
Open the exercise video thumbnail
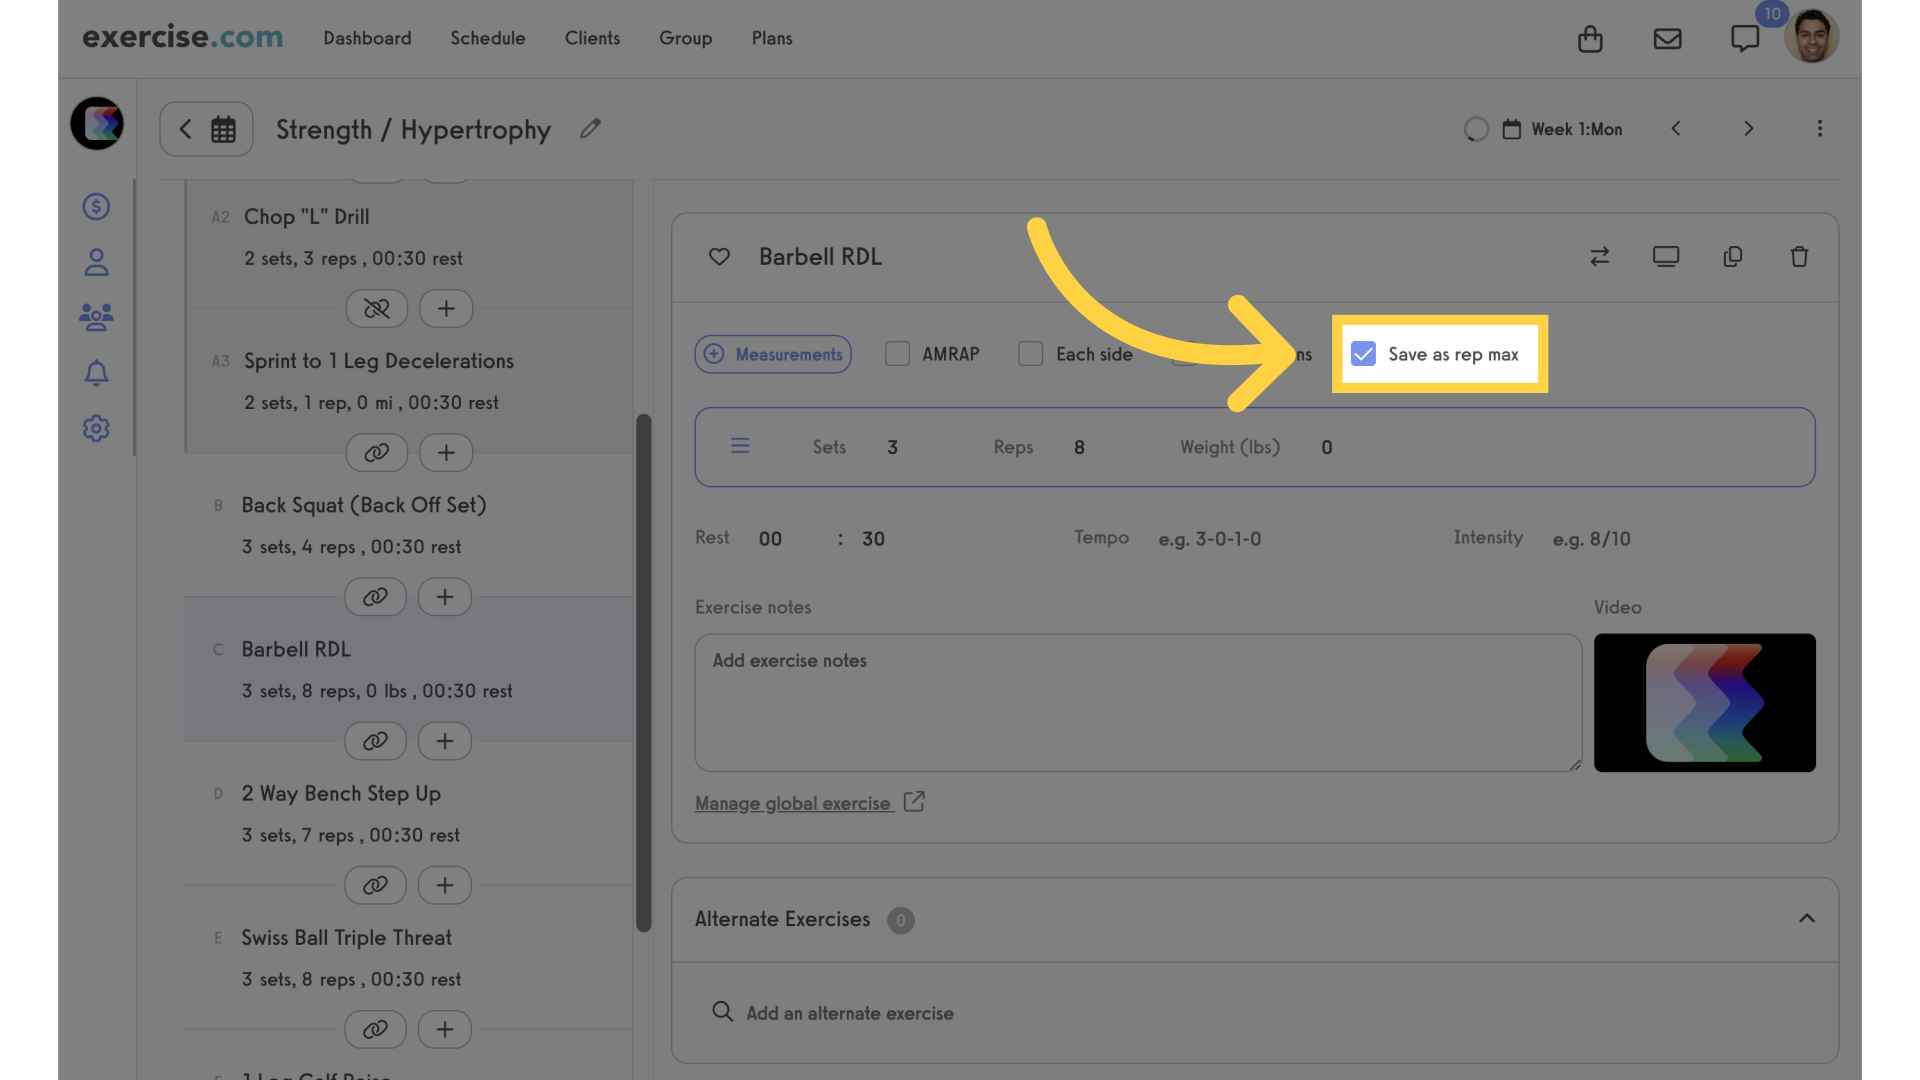pos(1704,702)
